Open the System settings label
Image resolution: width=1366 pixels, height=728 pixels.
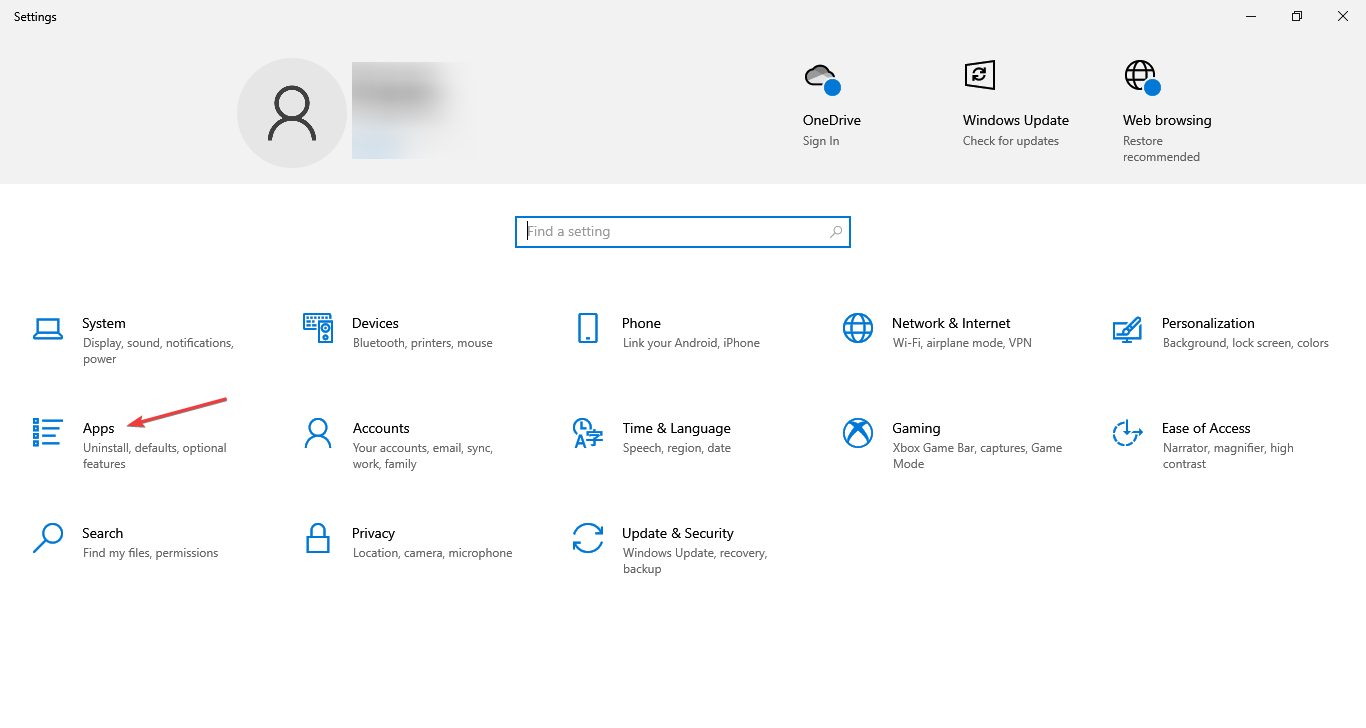pos(104,323)
